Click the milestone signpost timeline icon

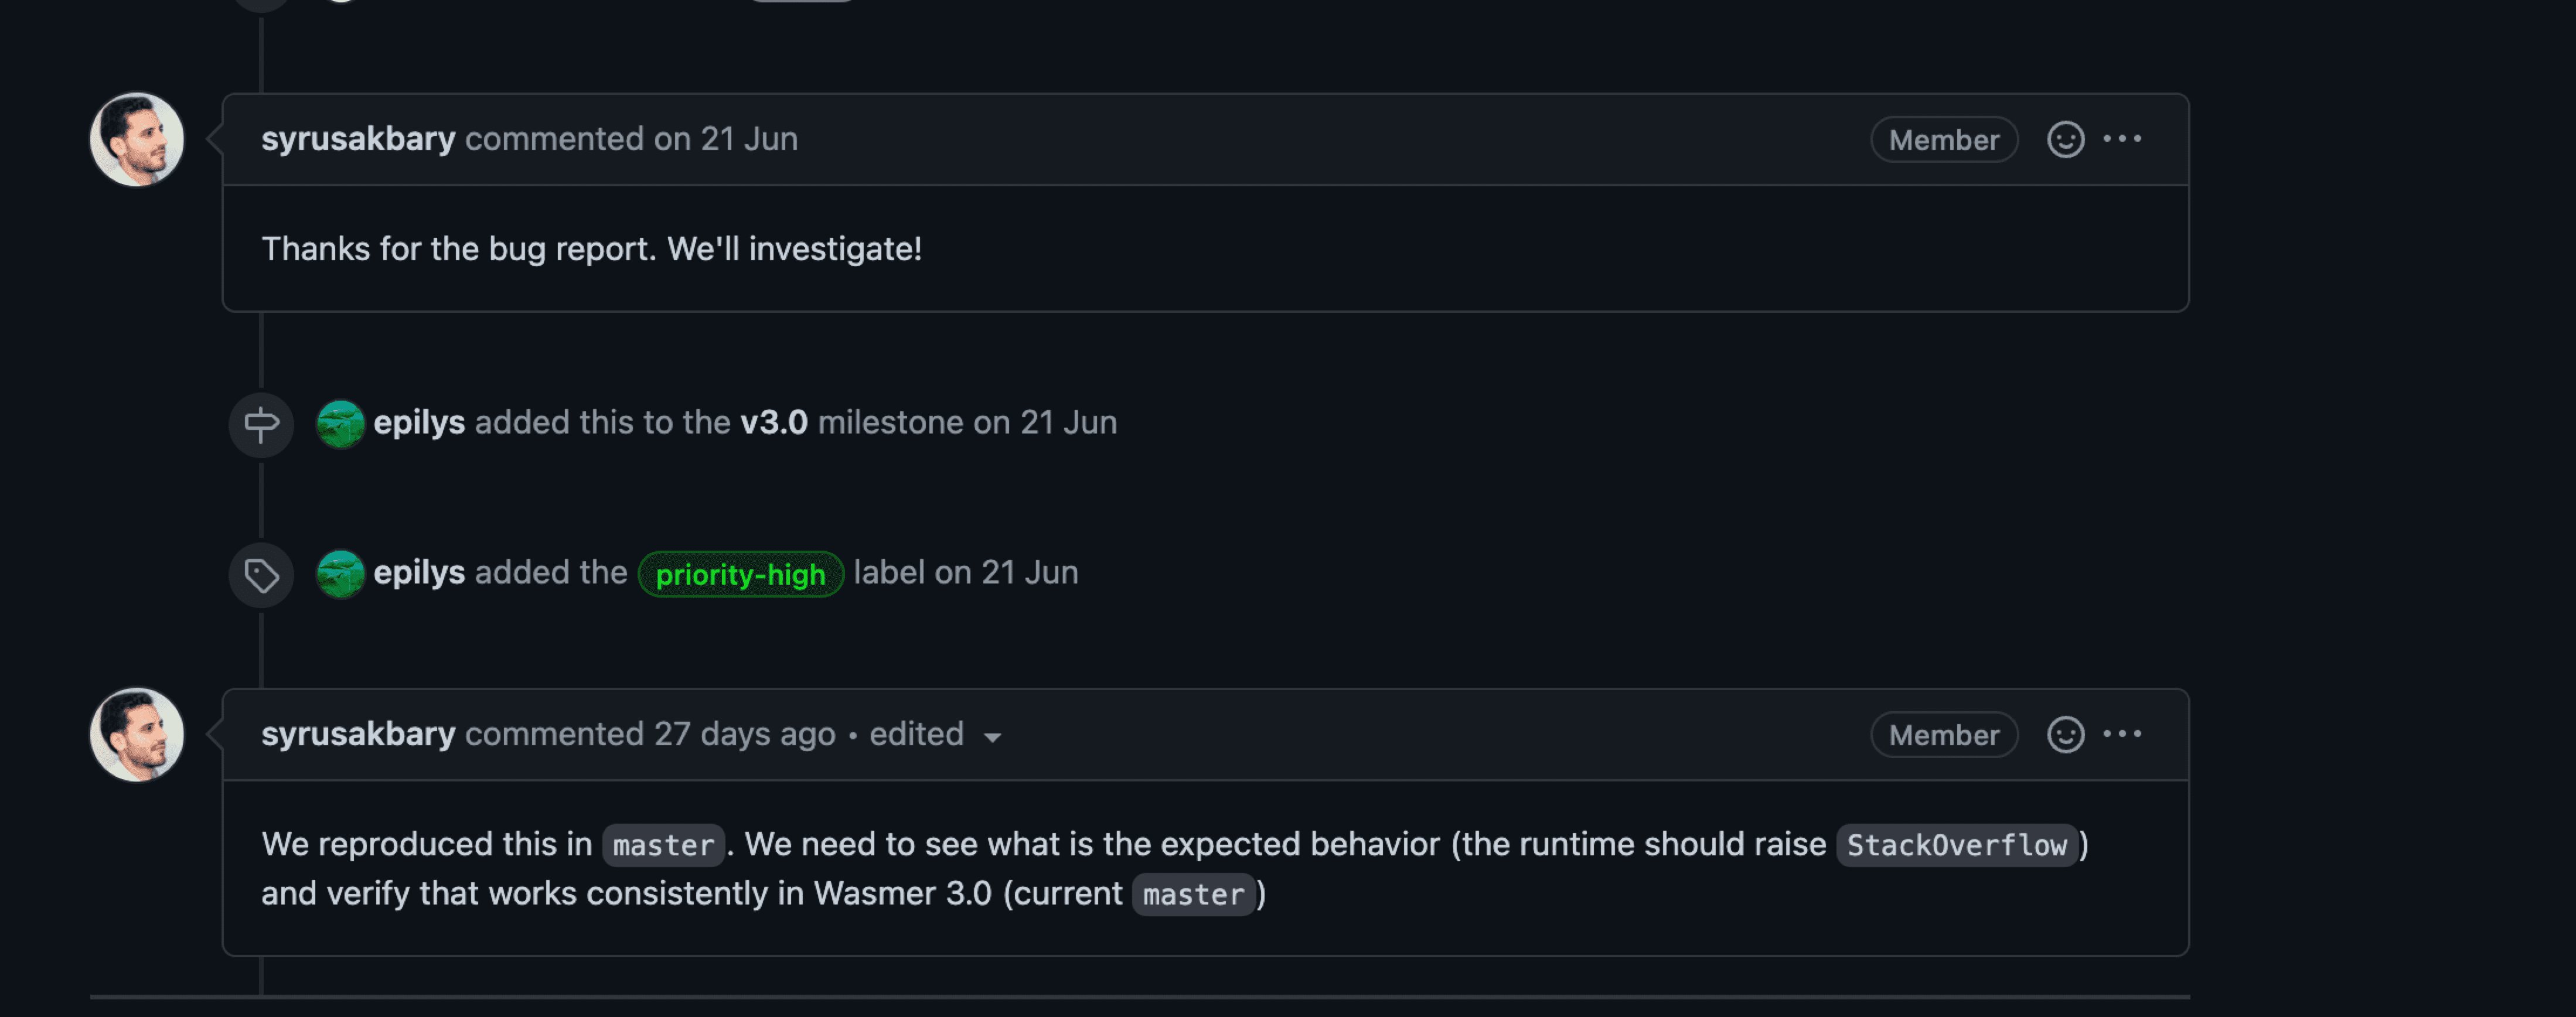pyautogui.click(x=261, y=424)
